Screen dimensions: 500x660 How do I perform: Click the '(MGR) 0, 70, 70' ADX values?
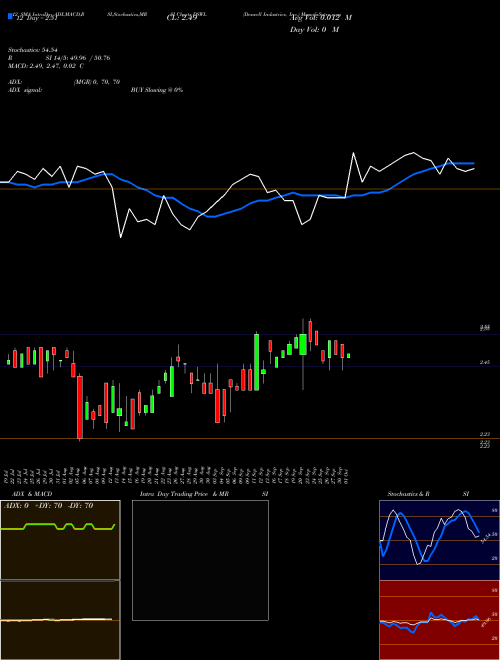(x=96, y=82)
